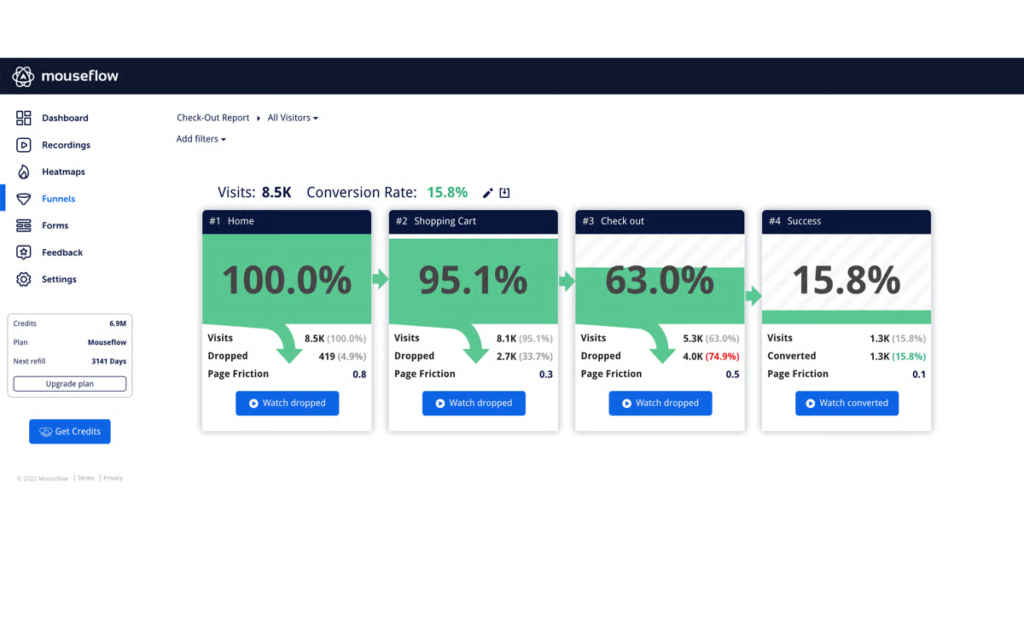This screenshot has width=1024, height=640.
Task: Click Watch converted on Success step
Action: [847, 404]
